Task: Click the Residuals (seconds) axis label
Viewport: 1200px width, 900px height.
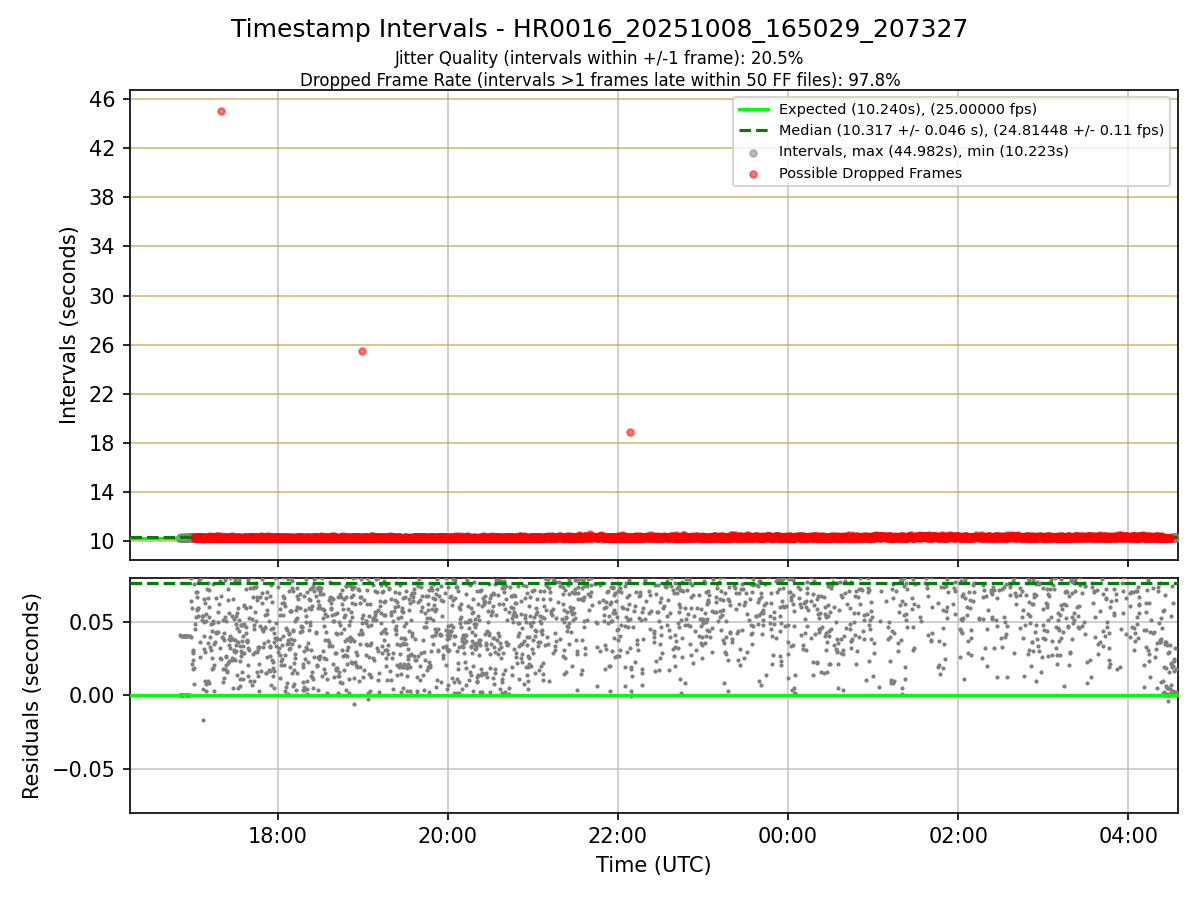Action: [31, 696]
